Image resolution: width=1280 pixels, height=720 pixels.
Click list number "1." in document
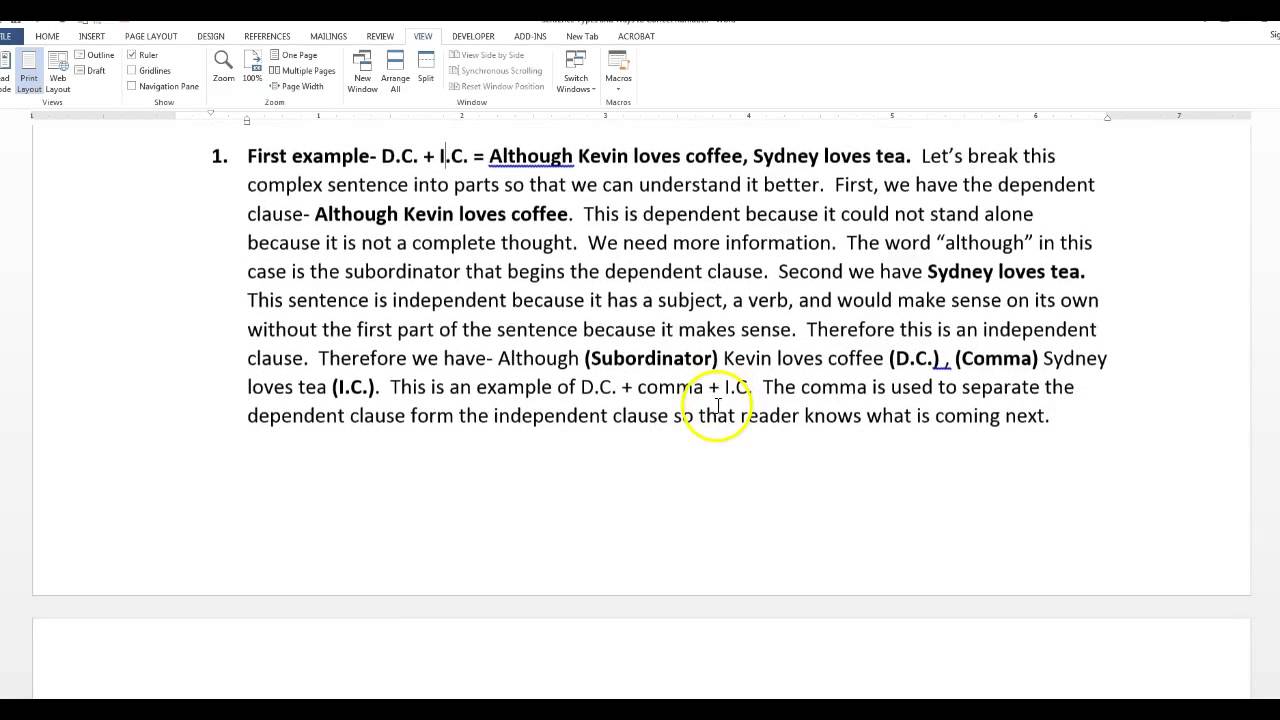click(220, 156)
